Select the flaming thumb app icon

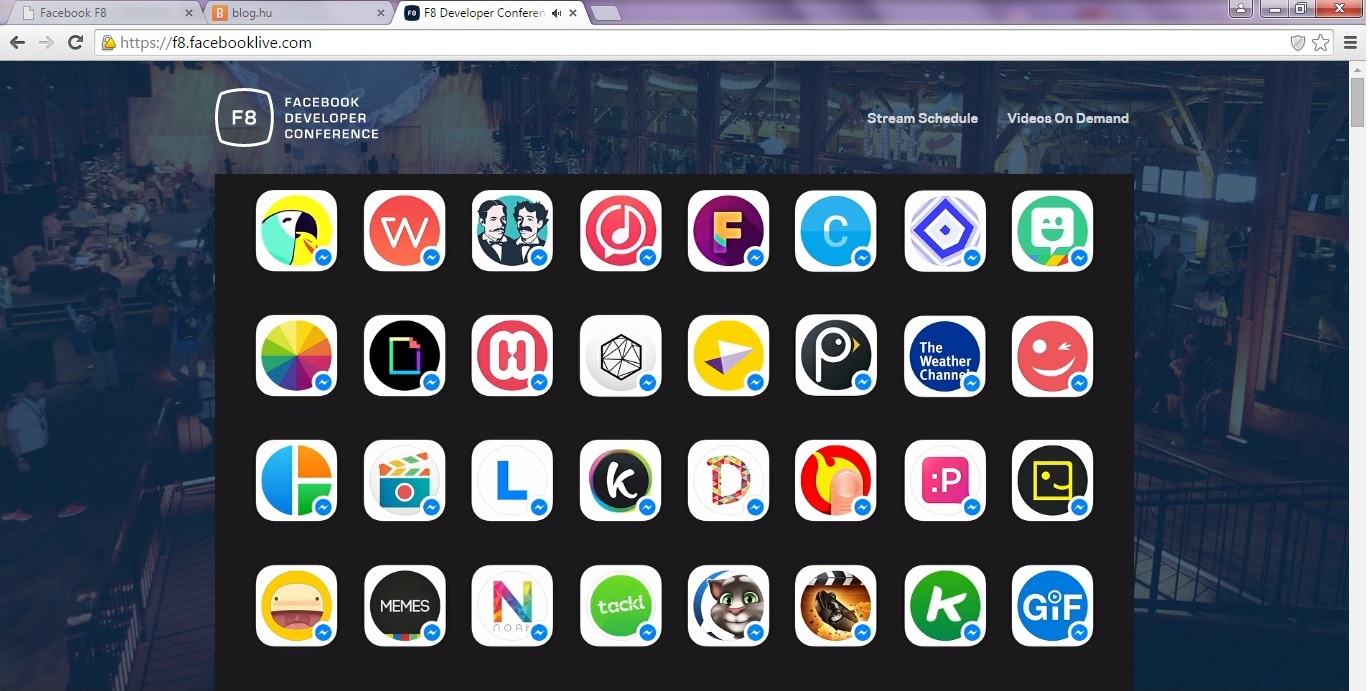pos(836,481)
